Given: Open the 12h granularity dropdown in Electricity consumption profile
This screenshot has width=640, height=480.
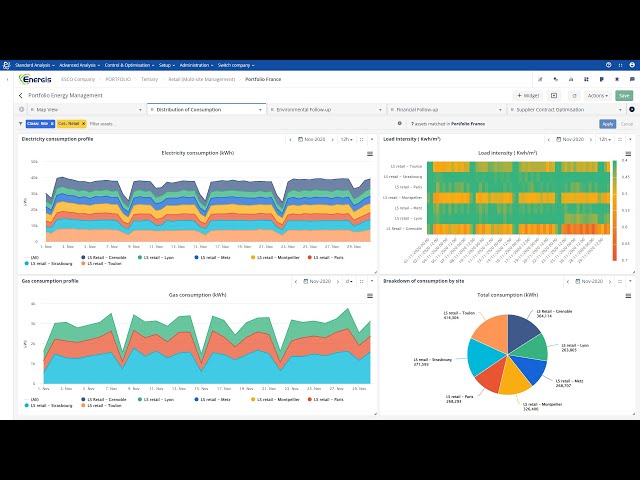Looking at the screenshot, I should click(x=347, y=140).
